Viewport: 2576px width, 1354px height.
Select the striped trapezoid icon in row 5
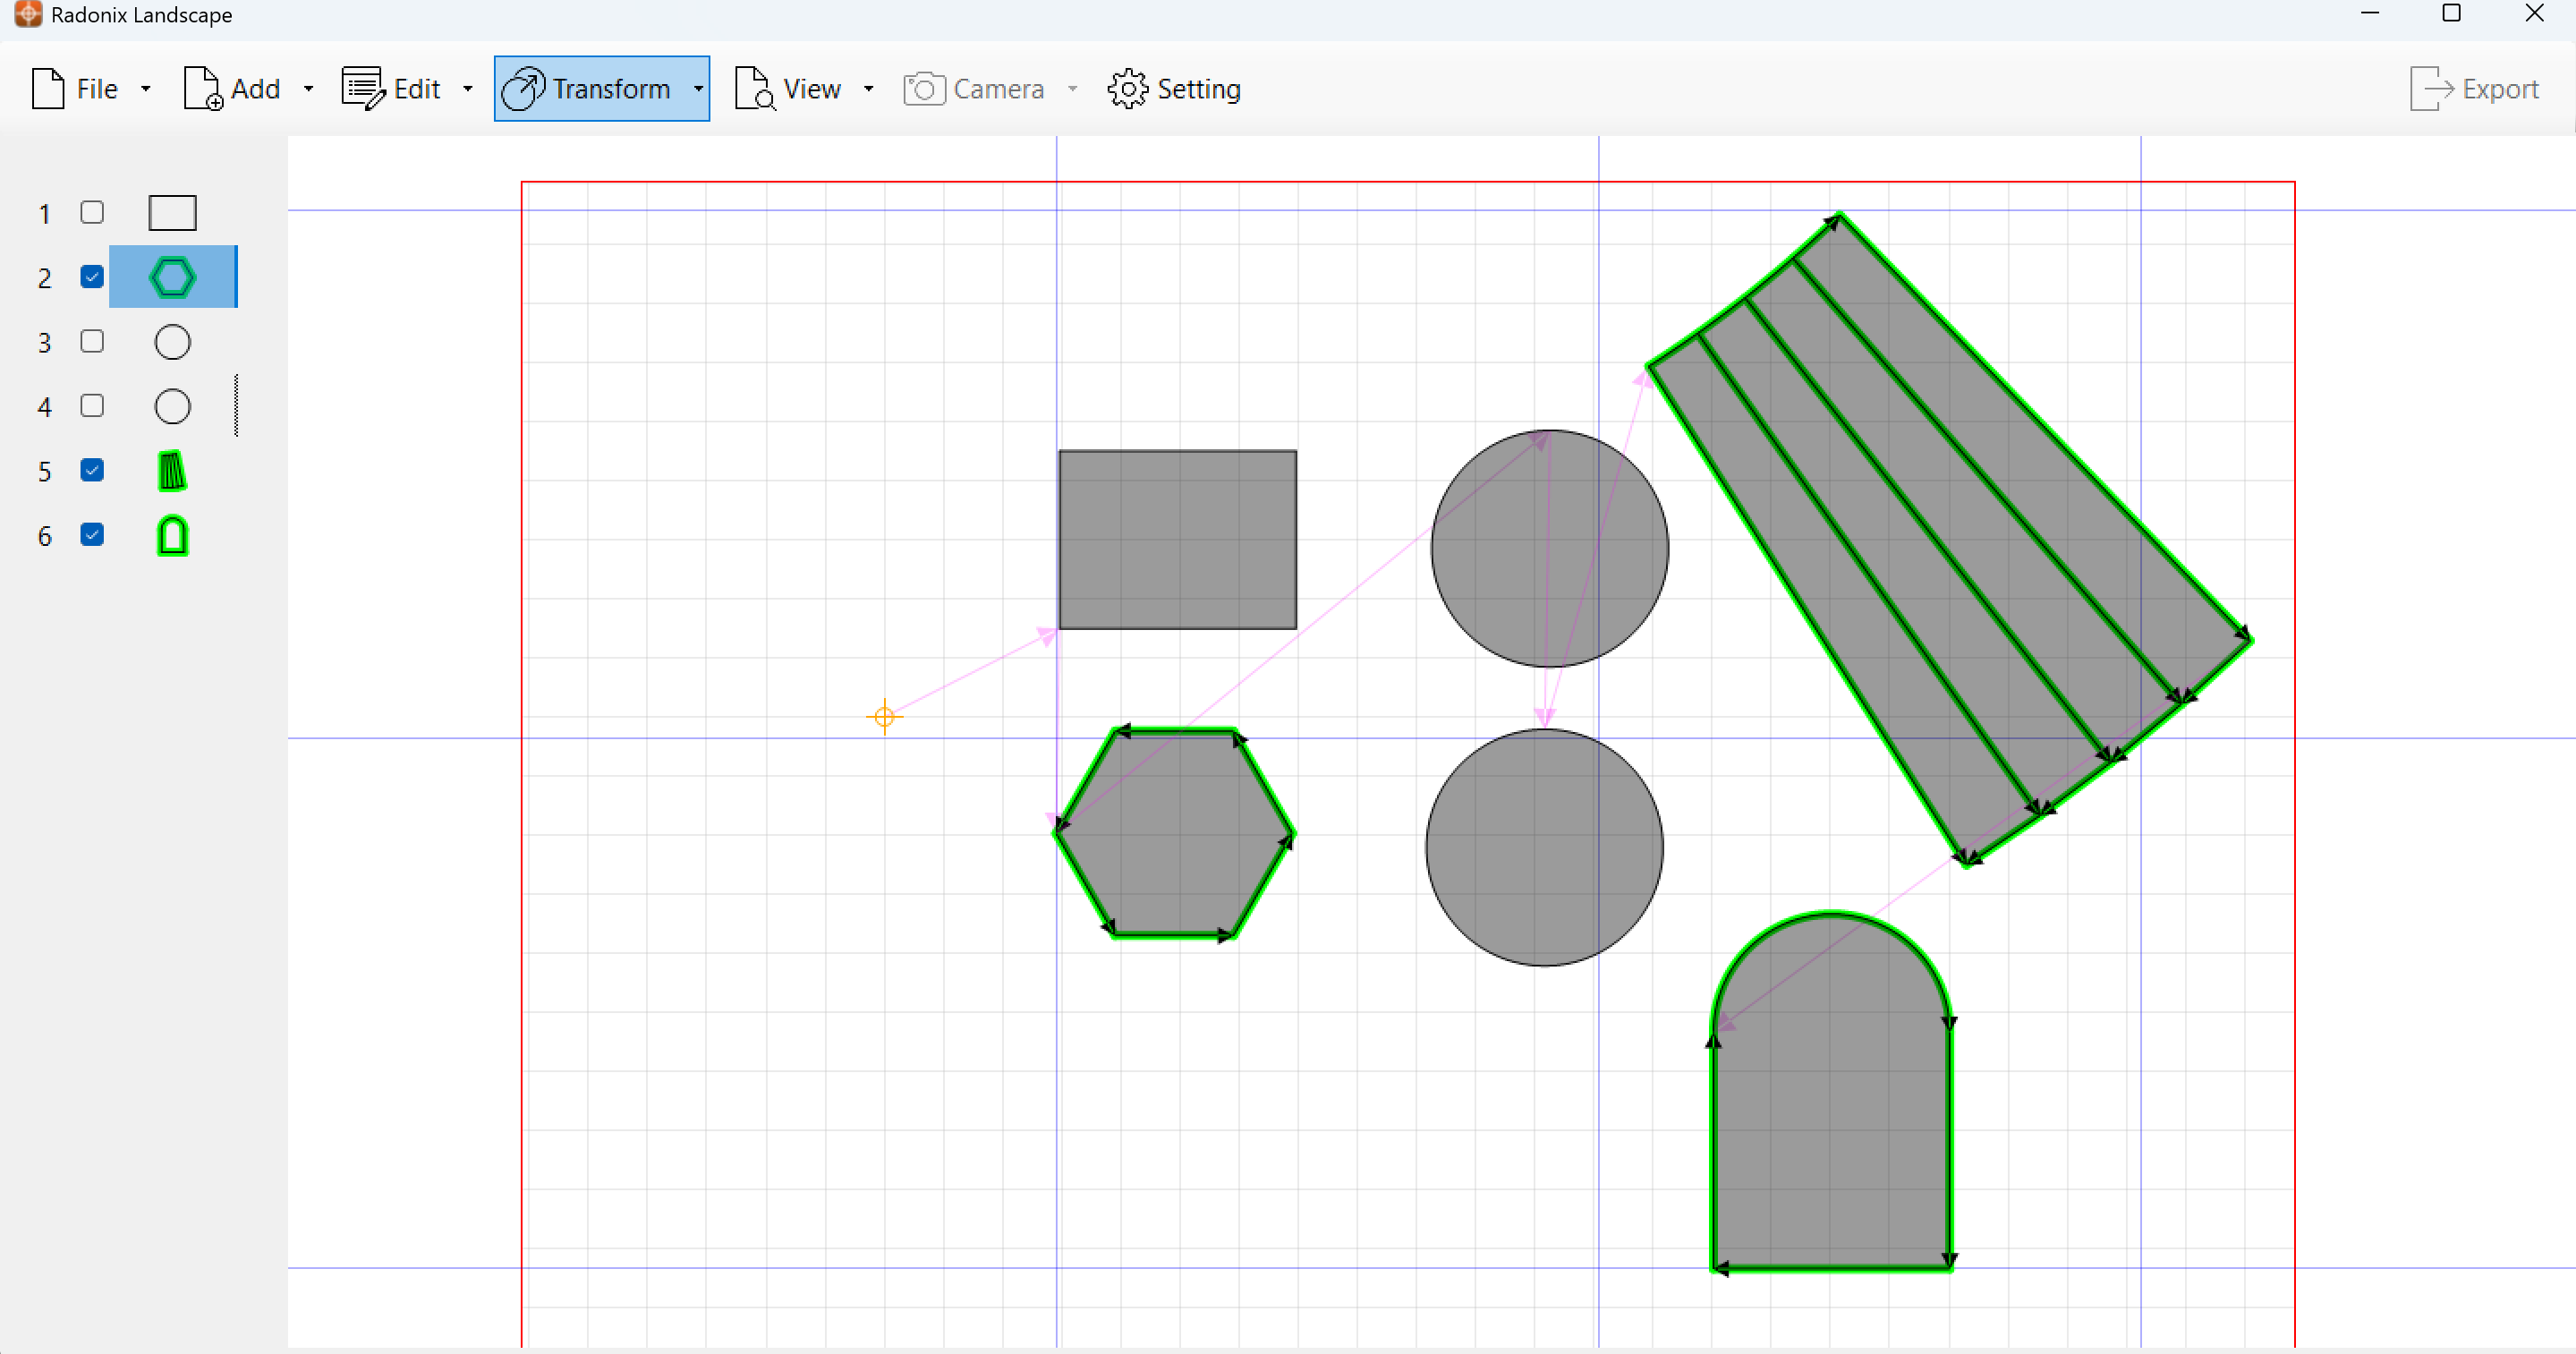click(172, 471)
